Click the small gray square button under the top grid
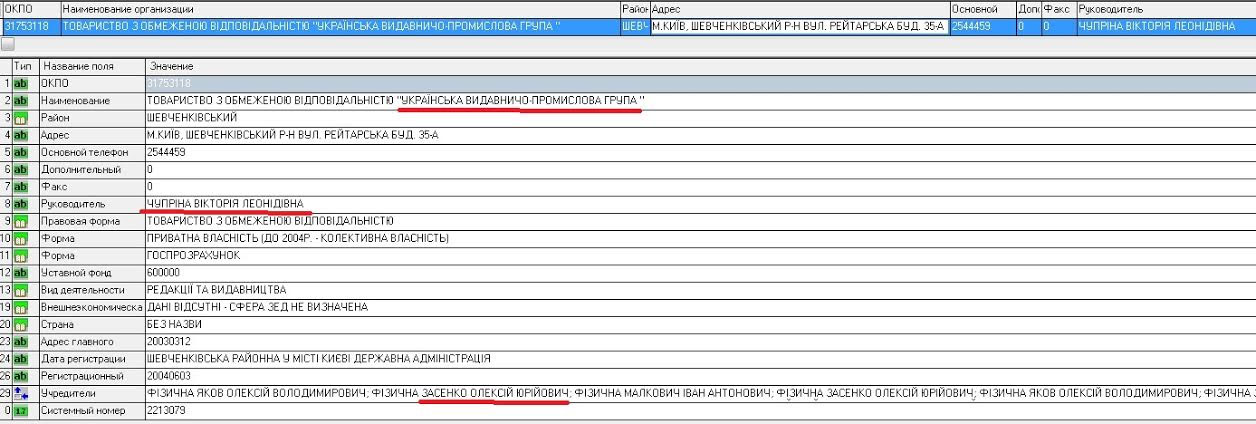Viewport: 1256px width, 424px height. [x=7, y=44]
